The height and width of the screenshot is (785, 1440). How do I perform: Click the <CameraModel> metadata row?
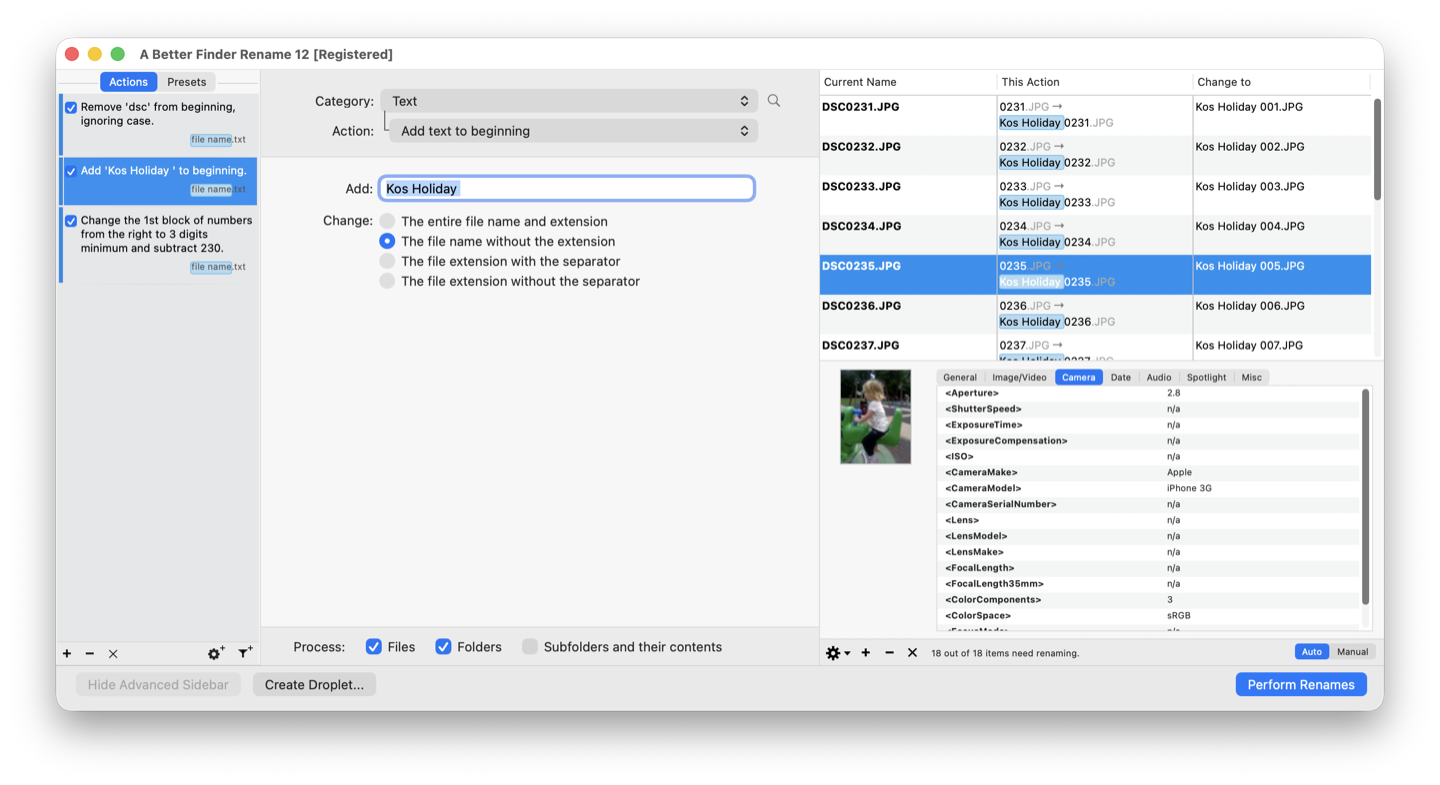click(x=1150, y=488)
